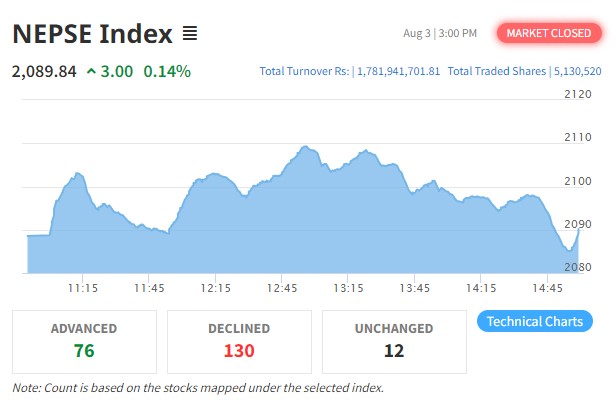Image resolution: width=616 pixels, height=410 pixels.
Task: Click the 11:15 time axis marker
Action: pos(82,288)
